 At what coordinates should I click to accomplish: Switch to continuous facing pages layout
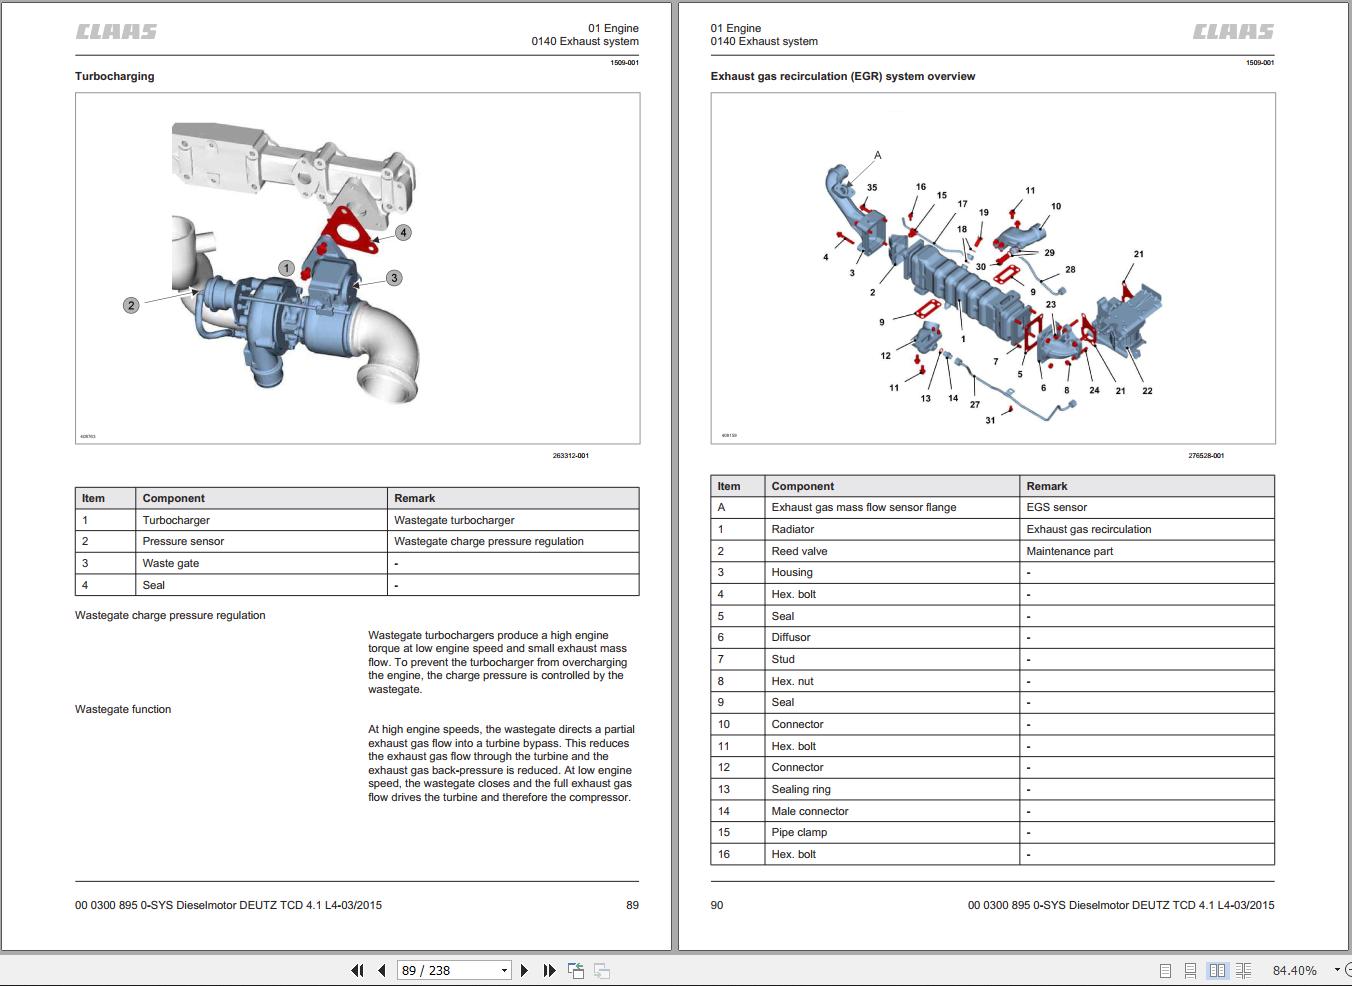point(1243,970)
